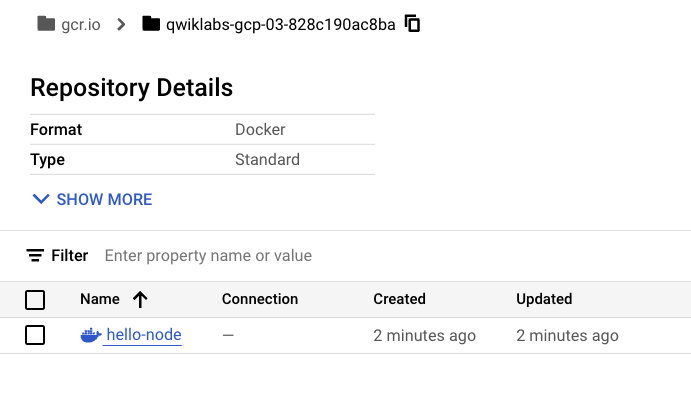This screenshot has height=394, width=691.
Task: Open the gcr.io breadcrumb link
Action: (x=81, y=25)
